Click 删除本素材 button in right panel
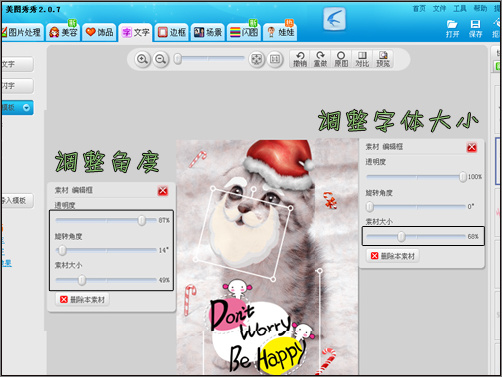The height and width of the screenshot is (377, 502). pos(393,256)
